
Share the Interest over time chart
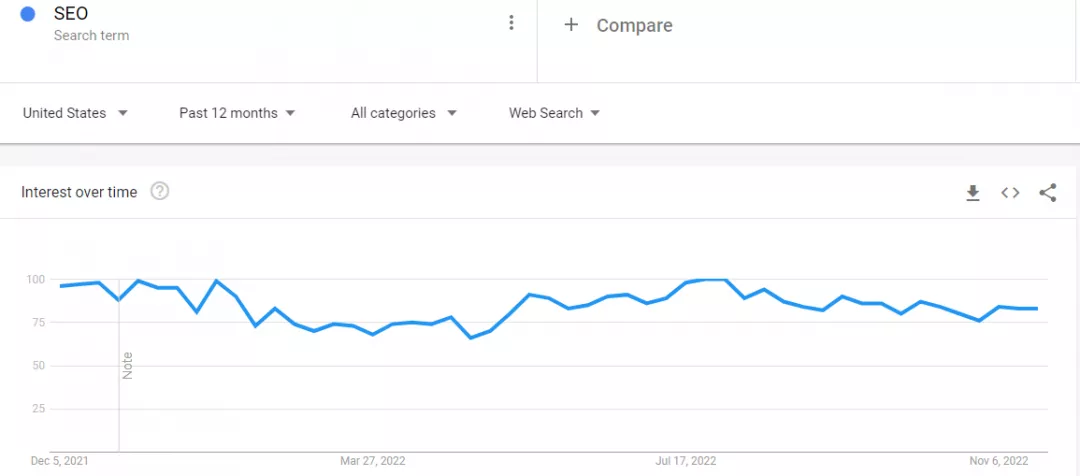click(1048, 193)
